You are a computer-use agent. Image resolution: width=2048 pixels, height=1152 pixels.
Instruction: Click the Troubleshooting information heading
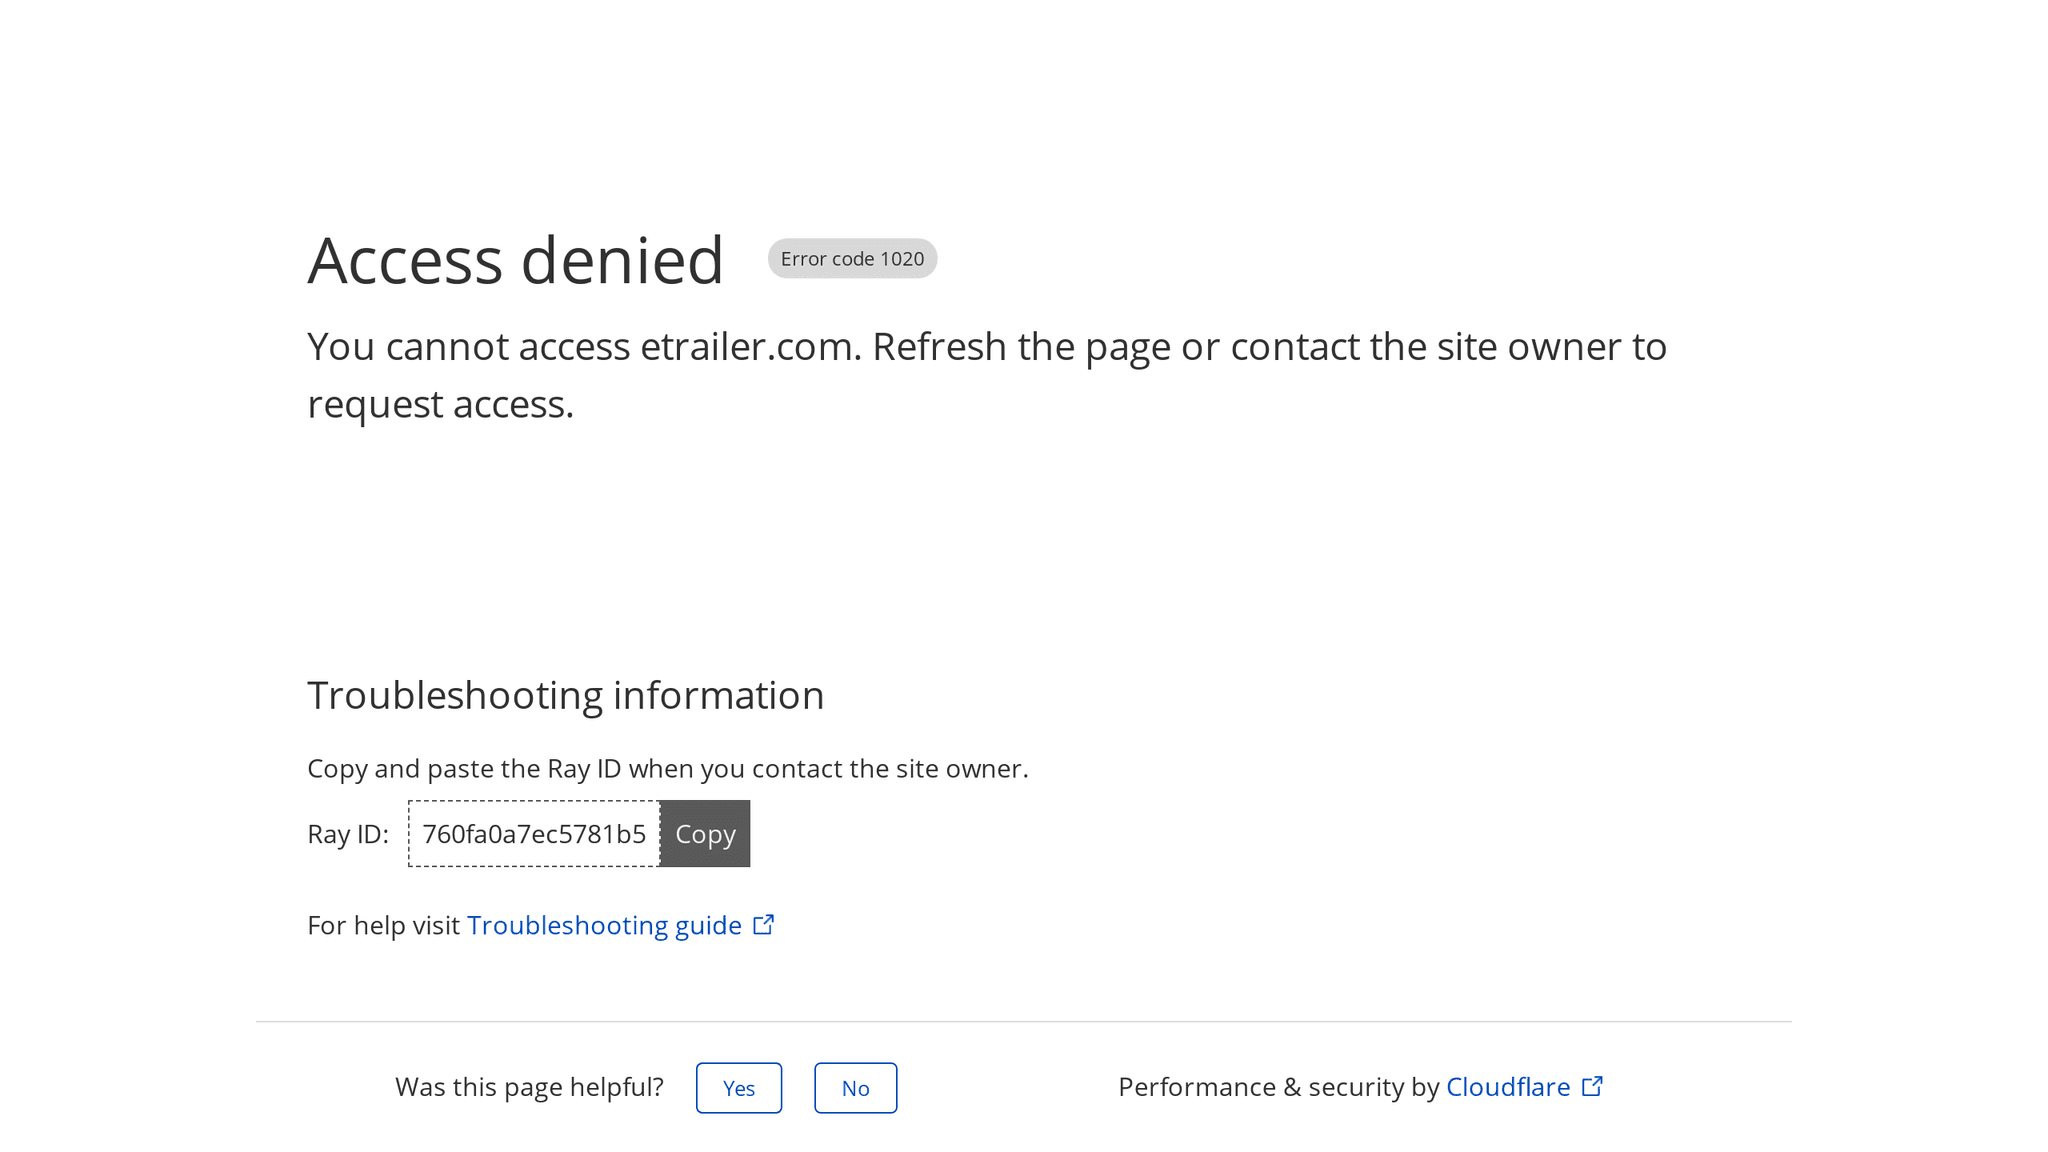565,695
